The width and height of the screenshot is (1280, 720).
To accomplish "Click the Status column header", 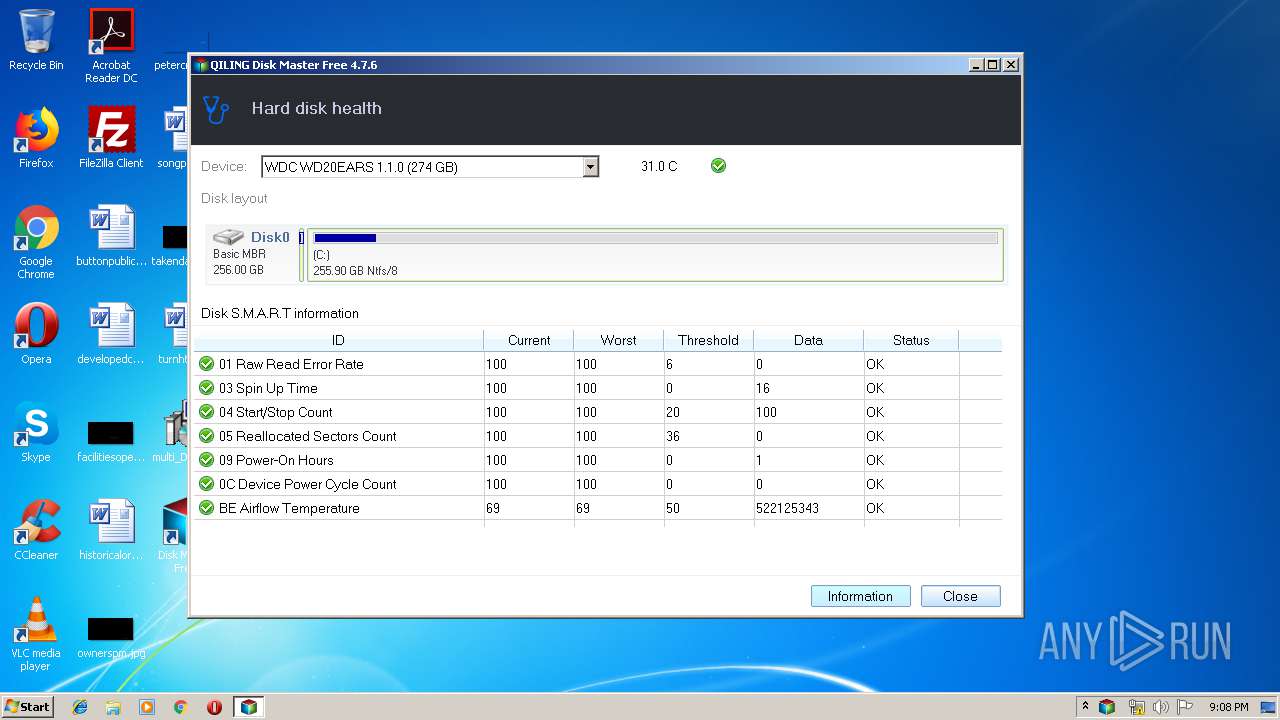I will click(911, 340).
